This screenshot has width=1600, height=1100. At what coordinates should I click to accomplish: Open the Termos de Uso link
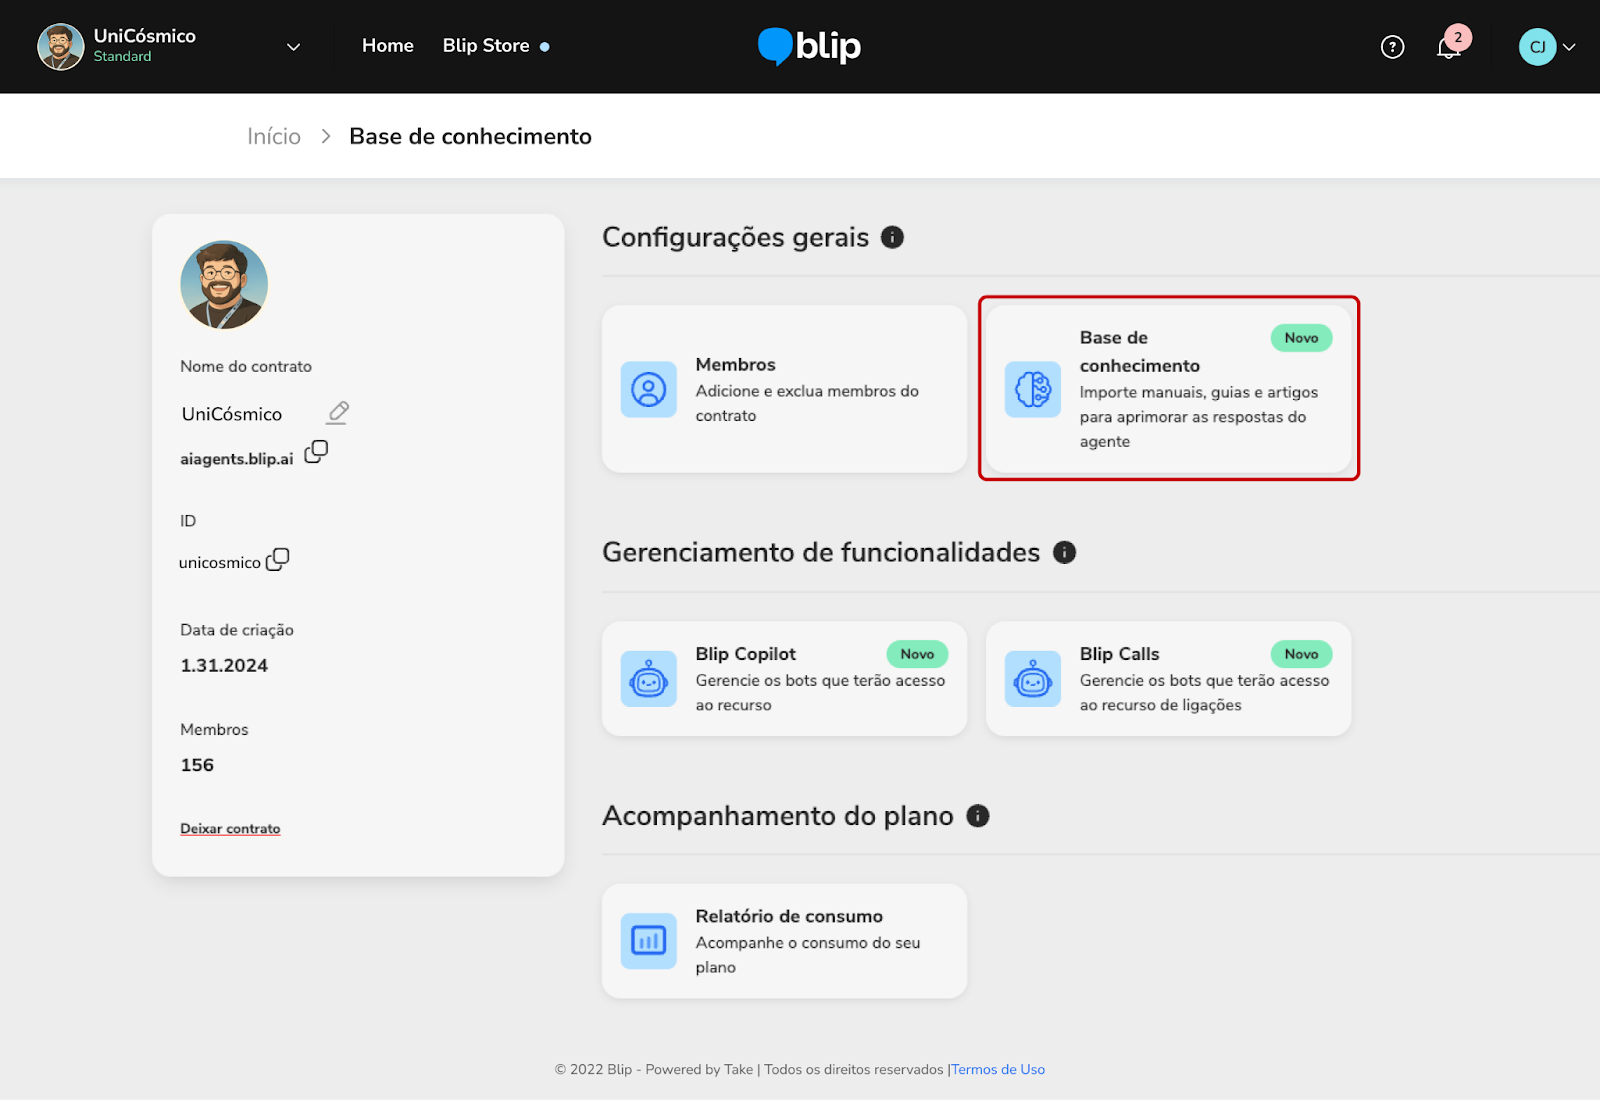[x=997, y=1070]
